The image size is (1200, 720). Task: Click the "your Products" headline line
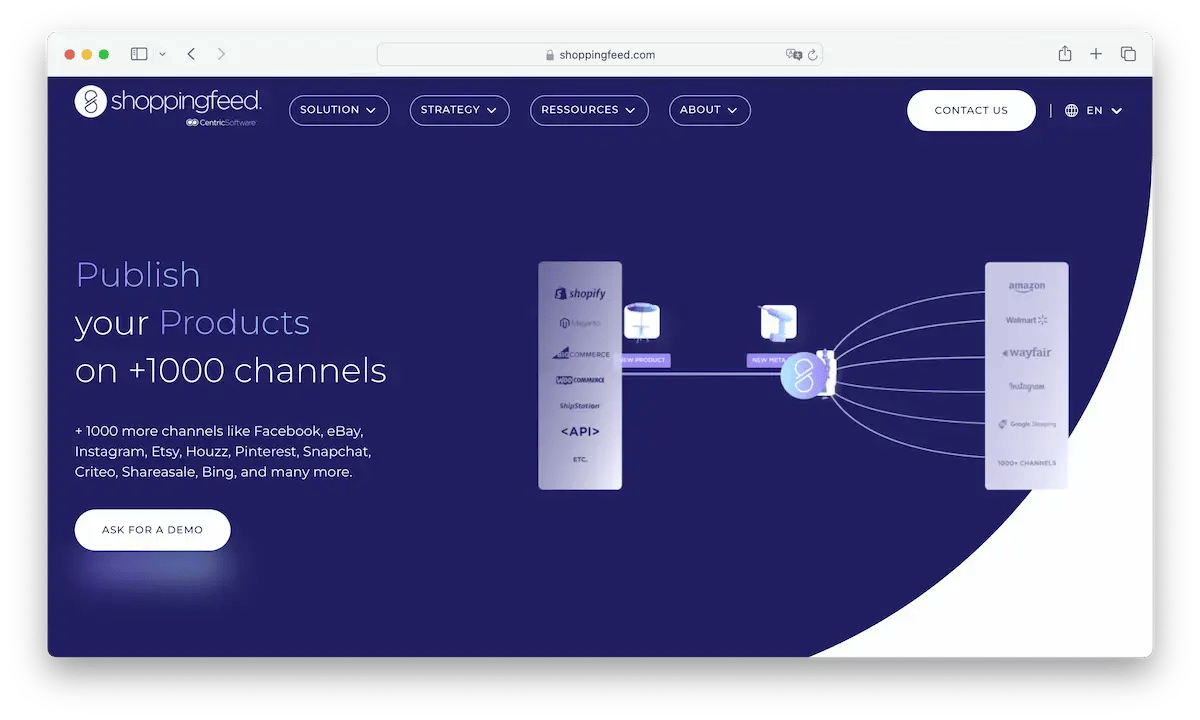coord(193,323)
